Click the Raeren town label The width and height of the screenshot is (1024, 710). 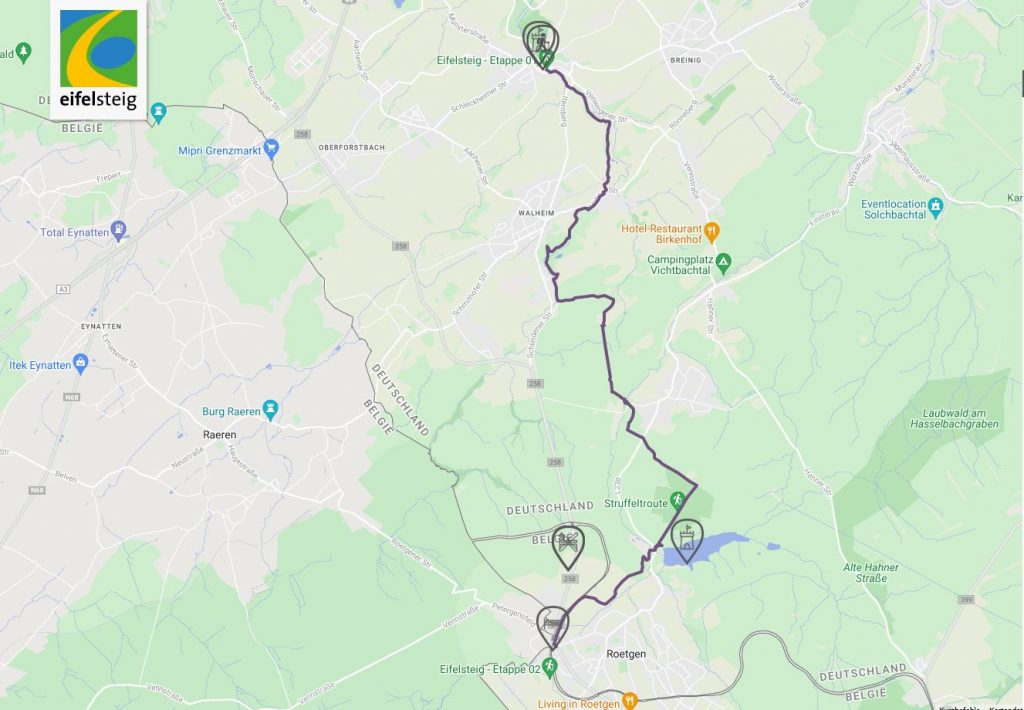(219, 434)
